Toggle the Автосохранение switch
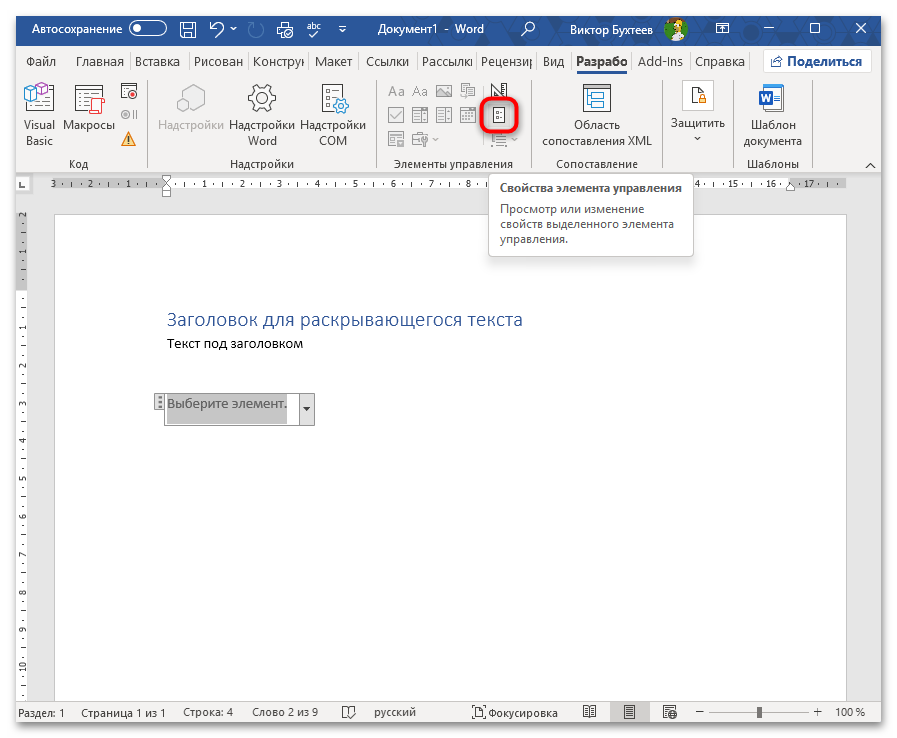This screenshot has width=897, height=738. [x=148, y=29]
